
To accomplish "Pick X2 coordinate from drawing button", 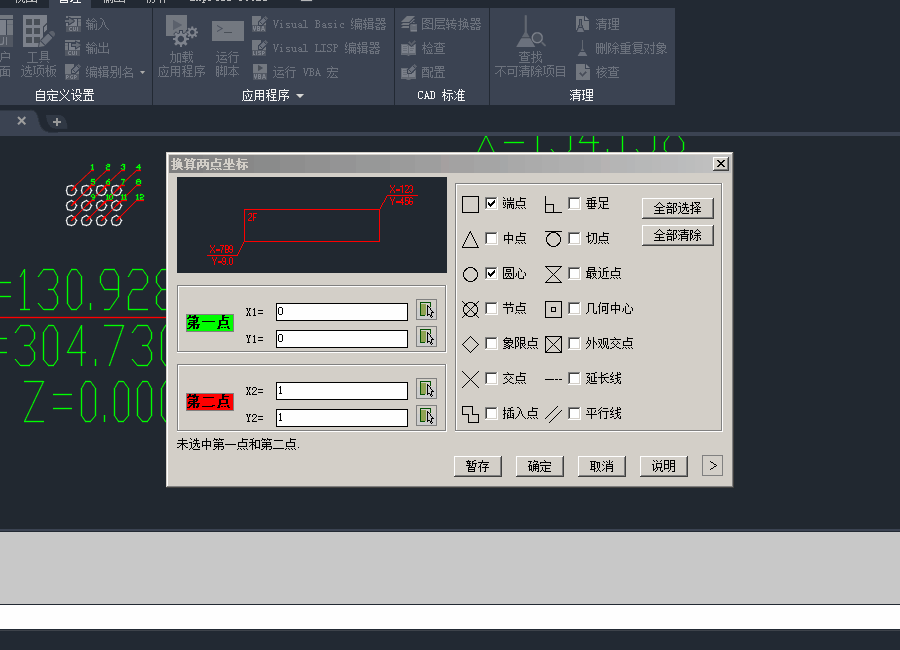I will click(x=426, y=389).
